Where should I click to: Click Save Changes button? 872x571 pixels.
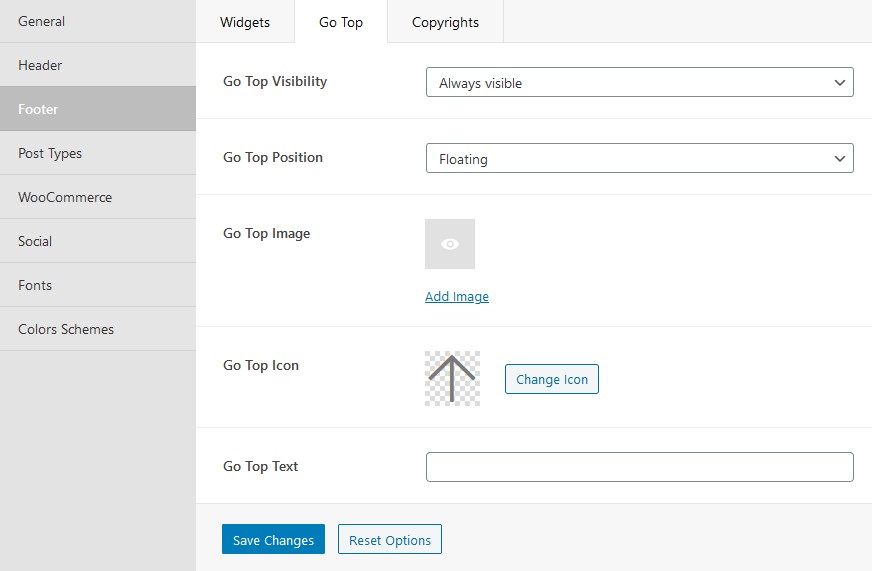coord(273,539)
